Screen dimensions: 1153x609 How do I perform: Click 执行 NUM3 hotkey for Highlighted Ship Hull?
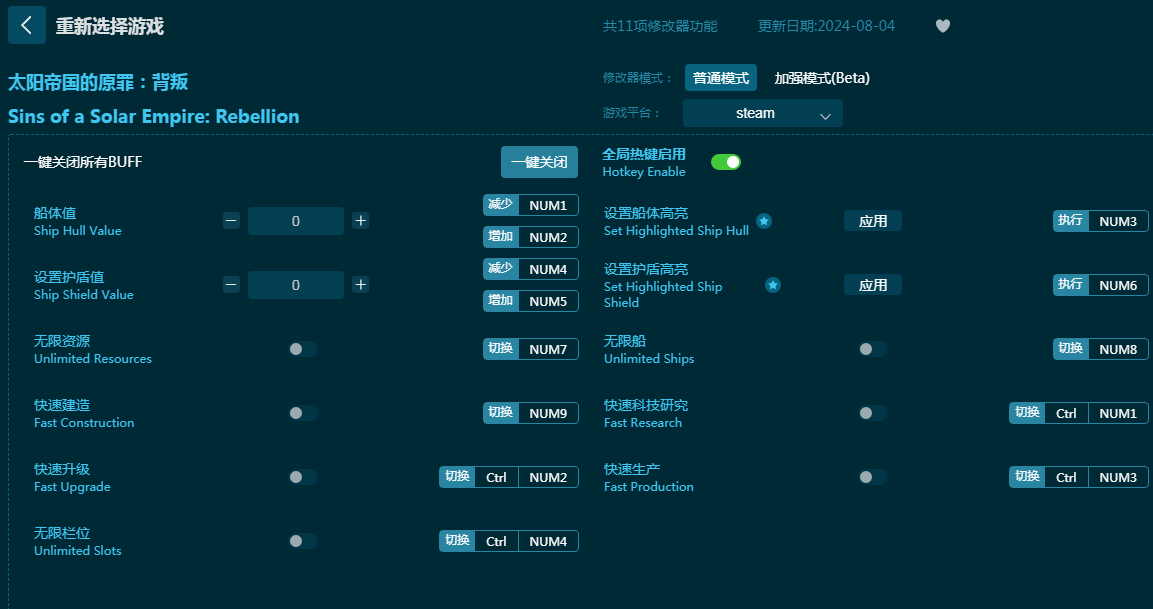click(x=1101, y=221)
